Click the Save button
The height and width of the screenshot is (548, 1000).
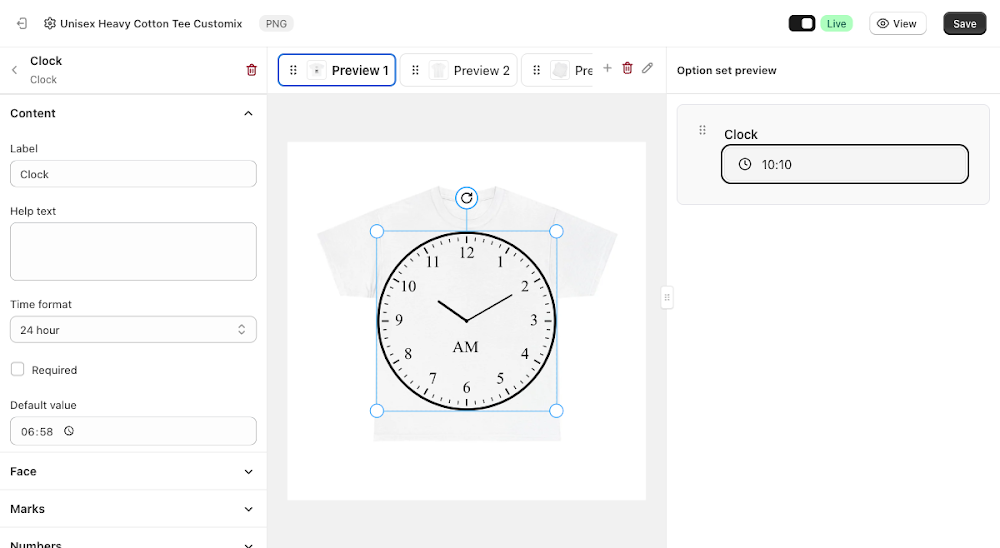[964, 24]
